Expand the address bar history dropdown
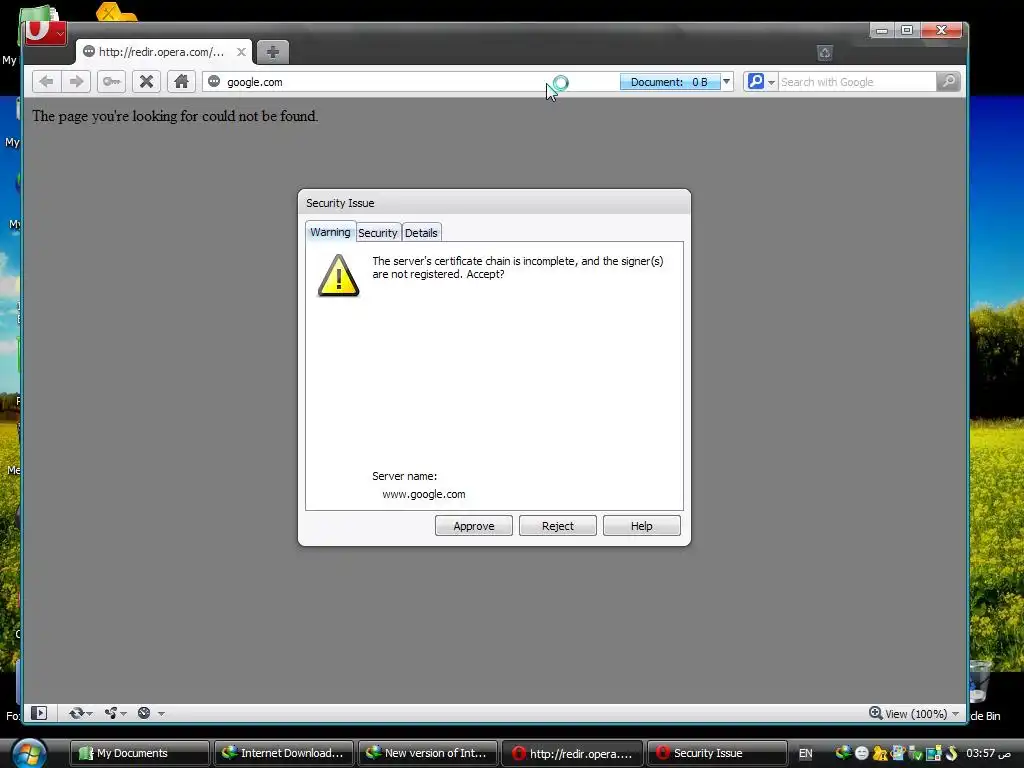This screenshot has height=768, width=1024. pyautogui.click(x=726, y=82)
